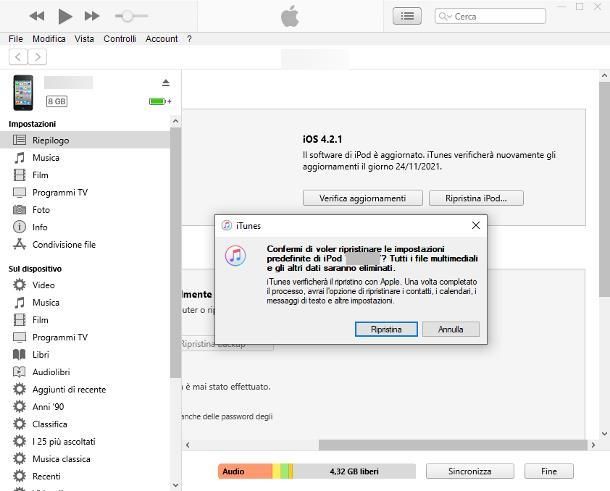The image size is (610, 491).
Task: Open the Vista menu
Action: pyautogui.click(x=84, y=39)
